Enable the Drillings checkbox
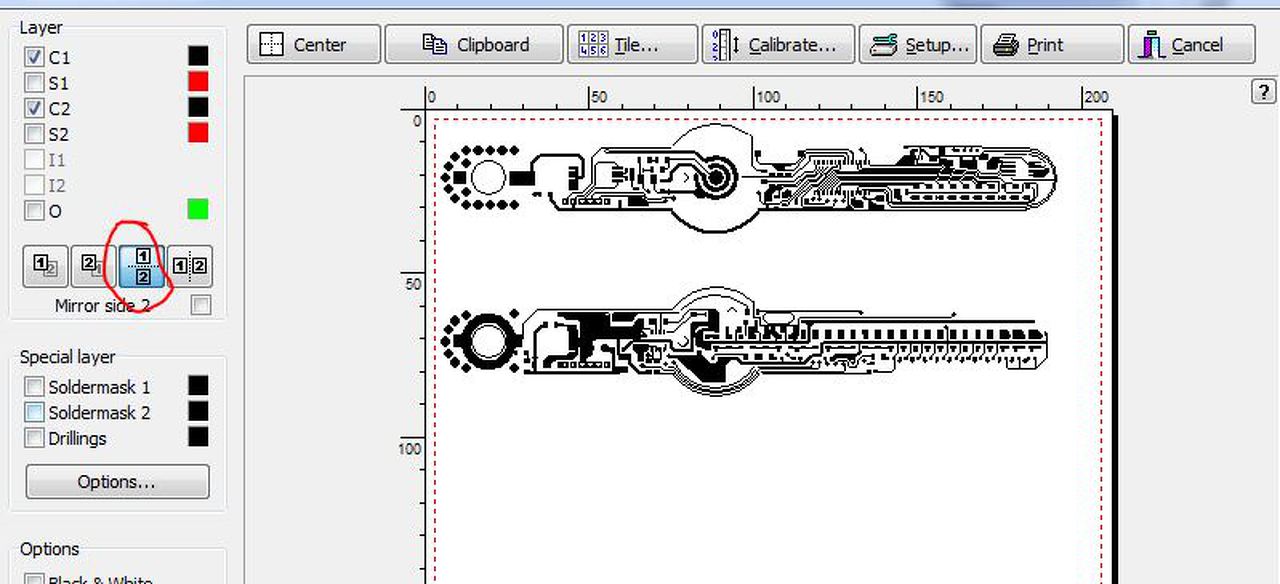Image resolution: width=1280 pixels, height=584 pixels. pos(35,438)
